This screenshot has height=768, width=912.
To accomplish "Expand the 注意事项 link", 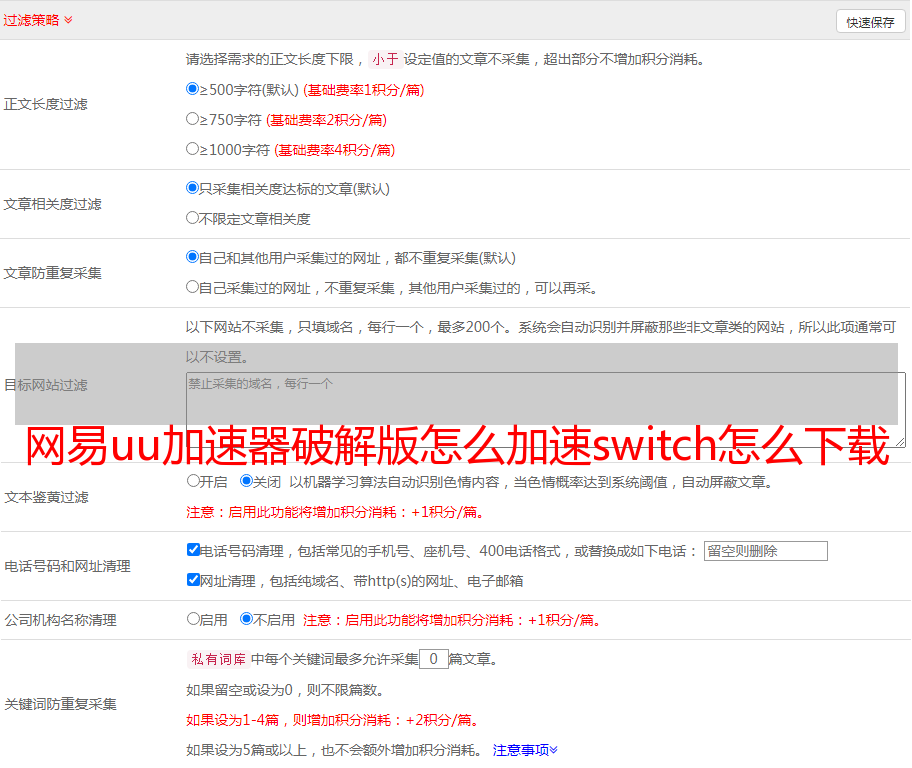I will tap(525, 750).
